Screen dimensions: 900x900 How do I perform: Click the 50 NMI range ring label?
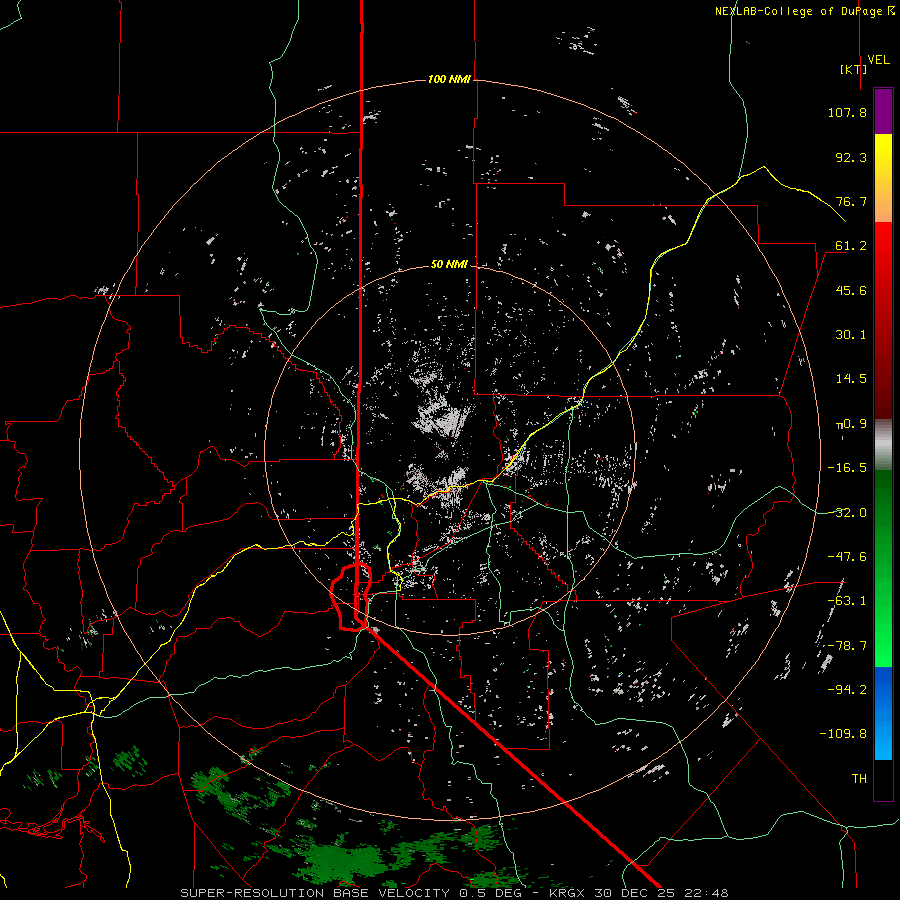pos(449,265)
